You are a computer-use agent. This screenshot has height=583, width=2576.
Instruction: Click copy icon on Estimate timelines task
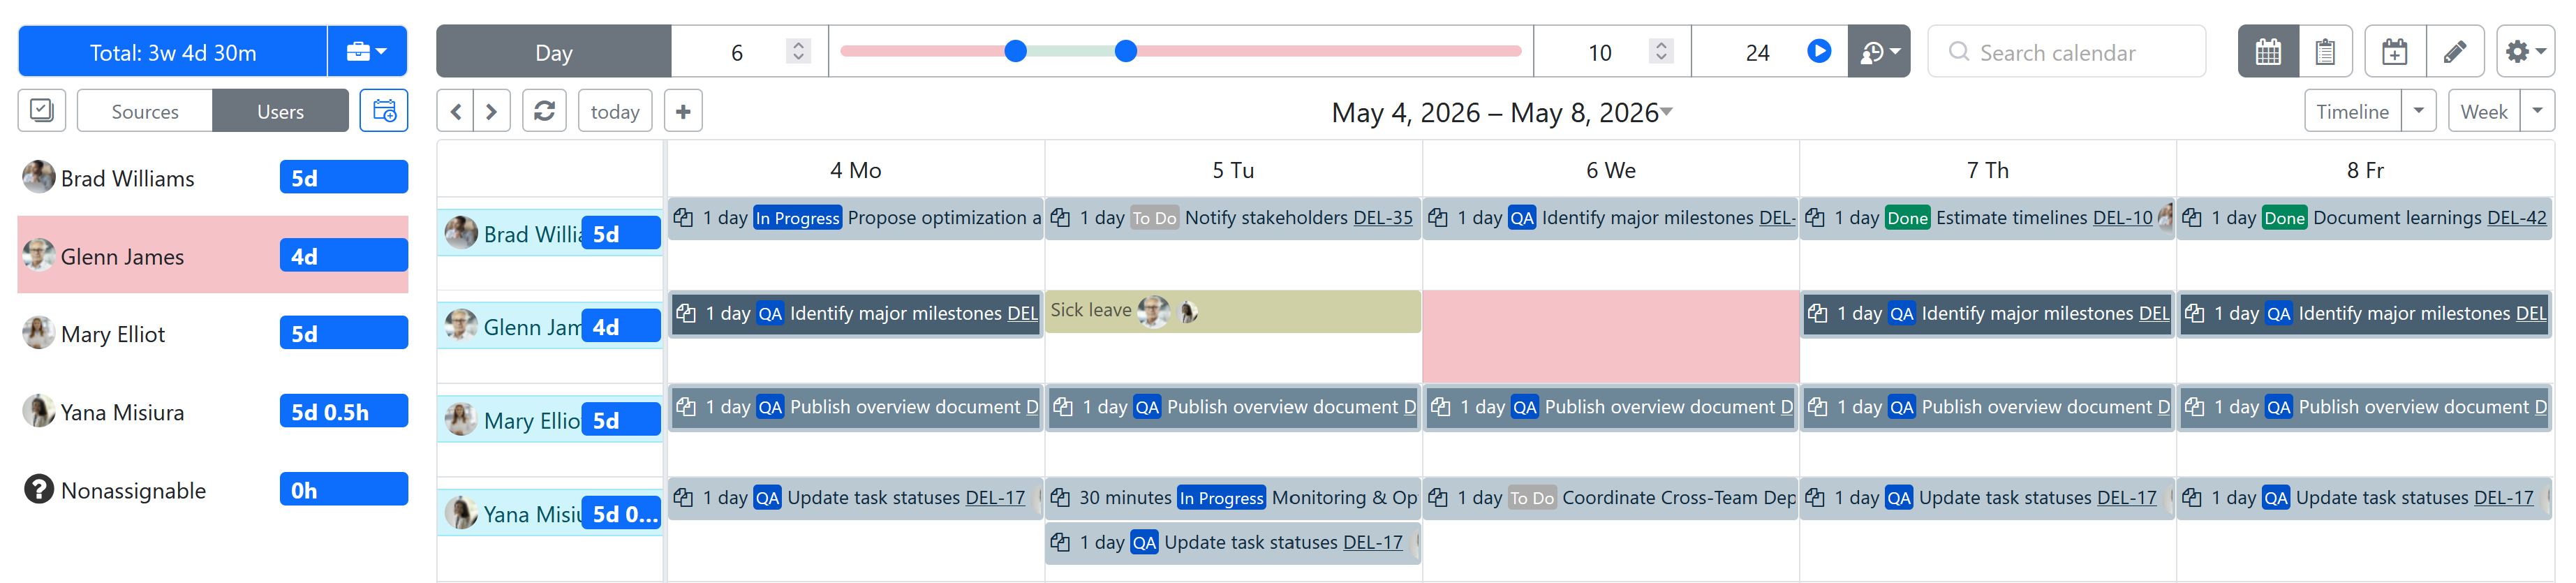[1815, 217]
